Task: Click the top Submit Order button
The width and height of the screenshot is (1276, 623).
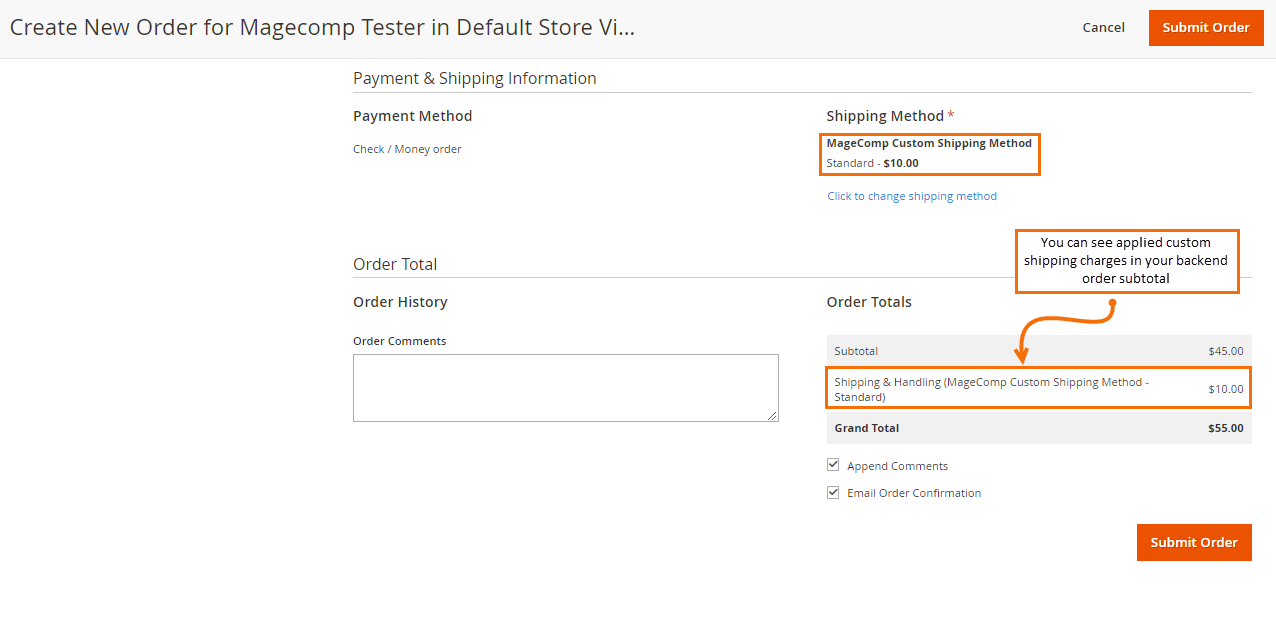Action: pos(1205,28)
